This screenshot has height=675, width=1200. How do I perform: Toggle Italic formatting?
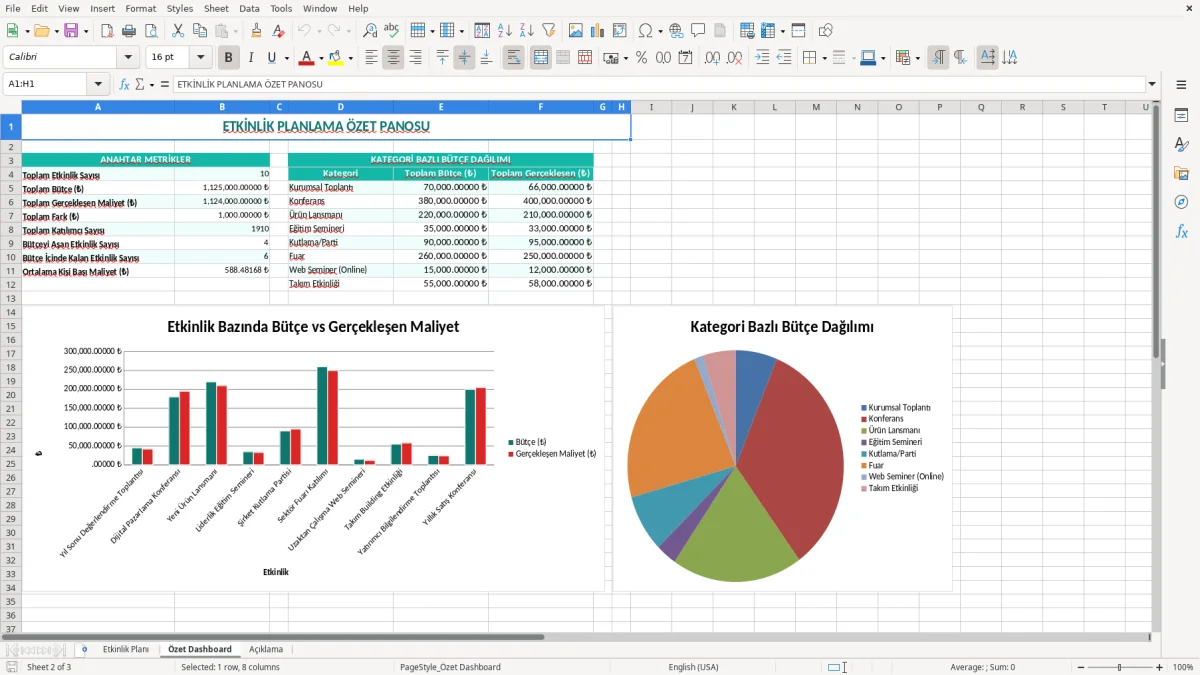250,58
